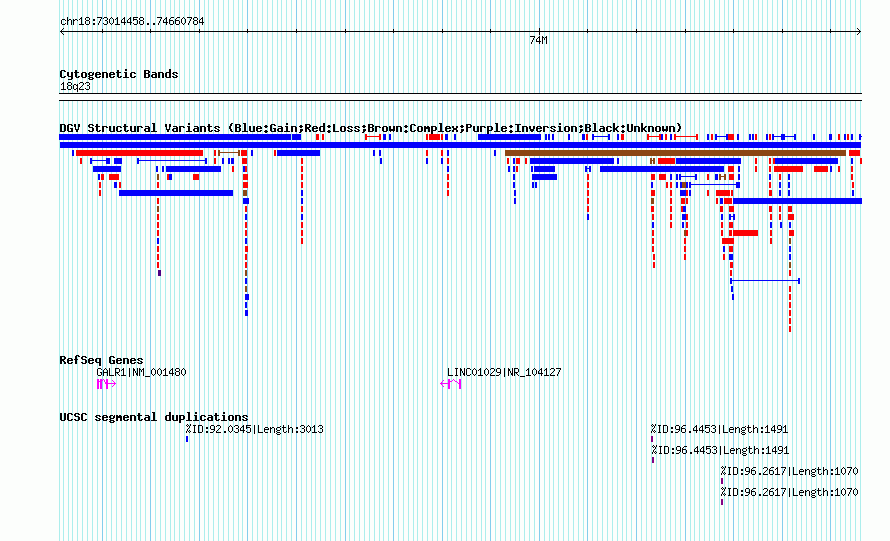Screen dimensions: 890x541
Task: Click the right arrow end of ruler
Action: point(859,32)
